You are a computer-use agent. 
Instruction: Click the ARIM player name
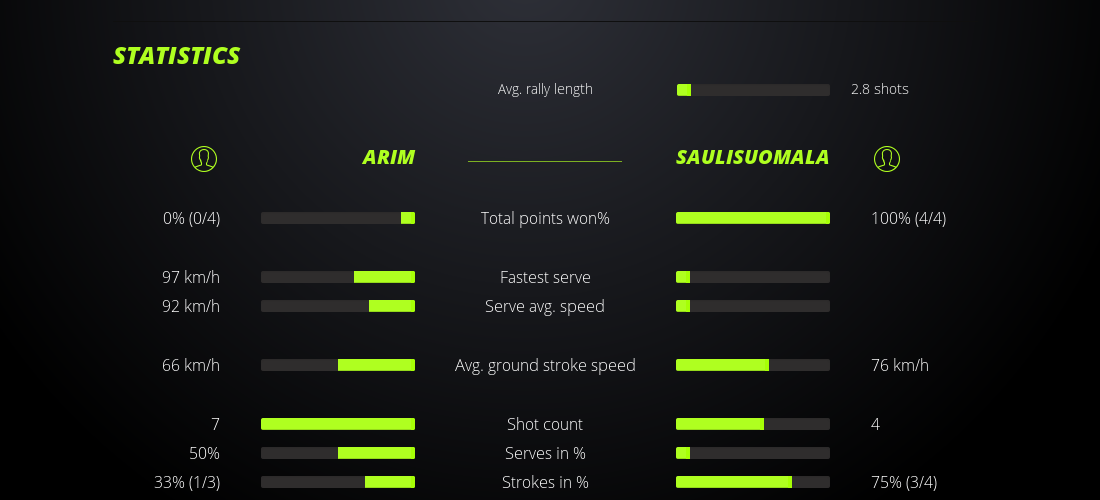click(388, 158)
